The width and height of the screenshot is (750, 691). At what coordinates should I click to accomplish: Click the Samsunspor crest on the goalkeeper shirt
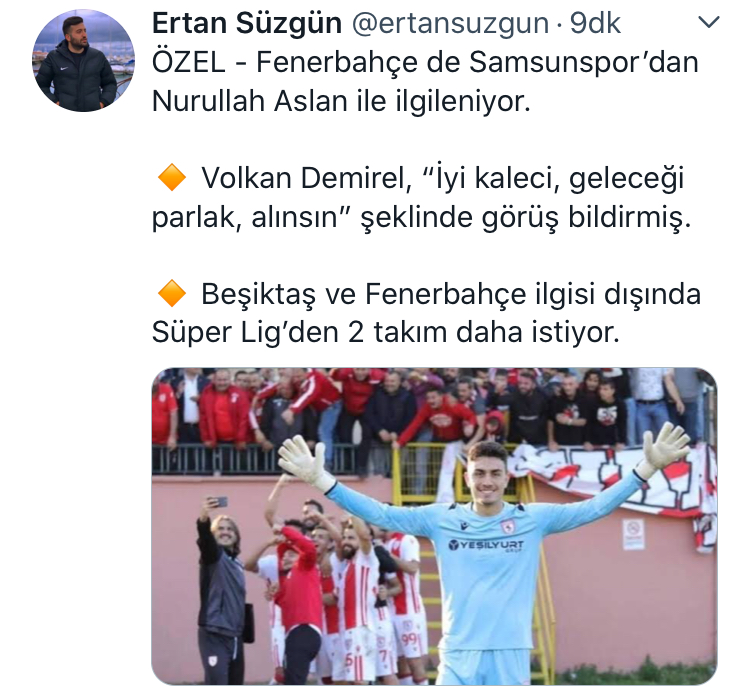[x=507, y=526]
